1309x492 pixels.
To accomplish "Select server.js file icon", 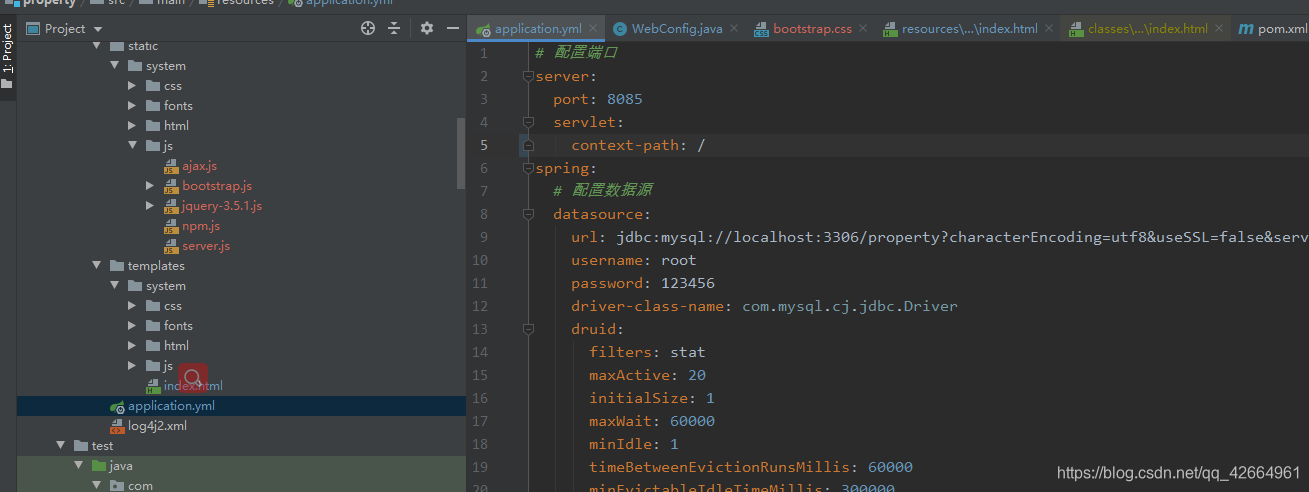I will (171, 246).
